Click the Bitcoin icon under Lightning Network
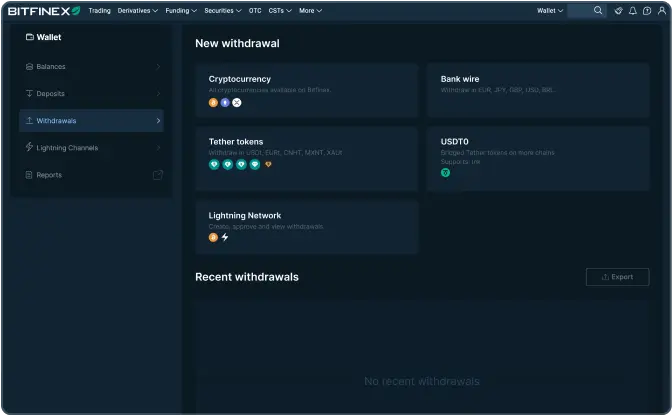Viewport: 672px width, 415px height. tap(213, 237)
